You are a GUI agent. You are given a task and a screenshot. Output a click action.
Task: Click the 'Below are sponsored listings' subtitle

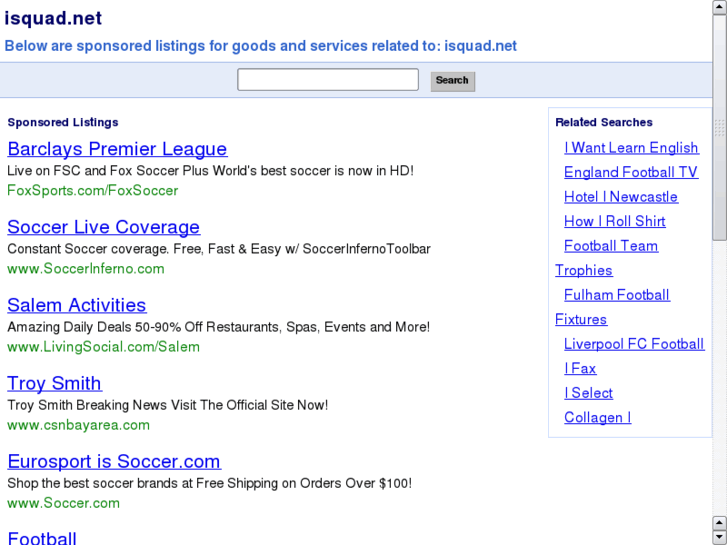click(261, 46)
